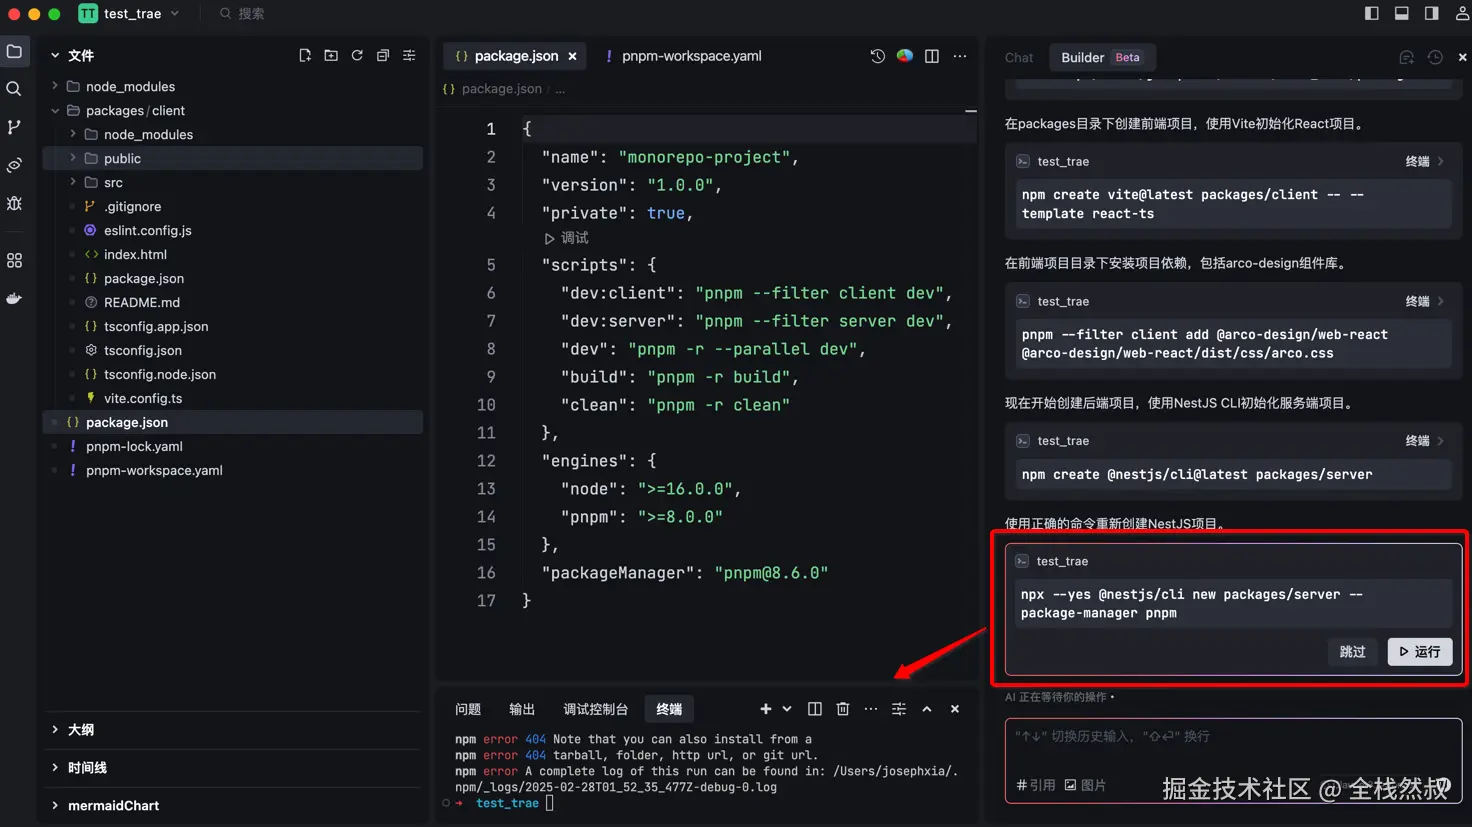This screenshot has height=827, width=1472.
Task: Maximize the terminal panel with the up chevron
Action: coord(927,709)
